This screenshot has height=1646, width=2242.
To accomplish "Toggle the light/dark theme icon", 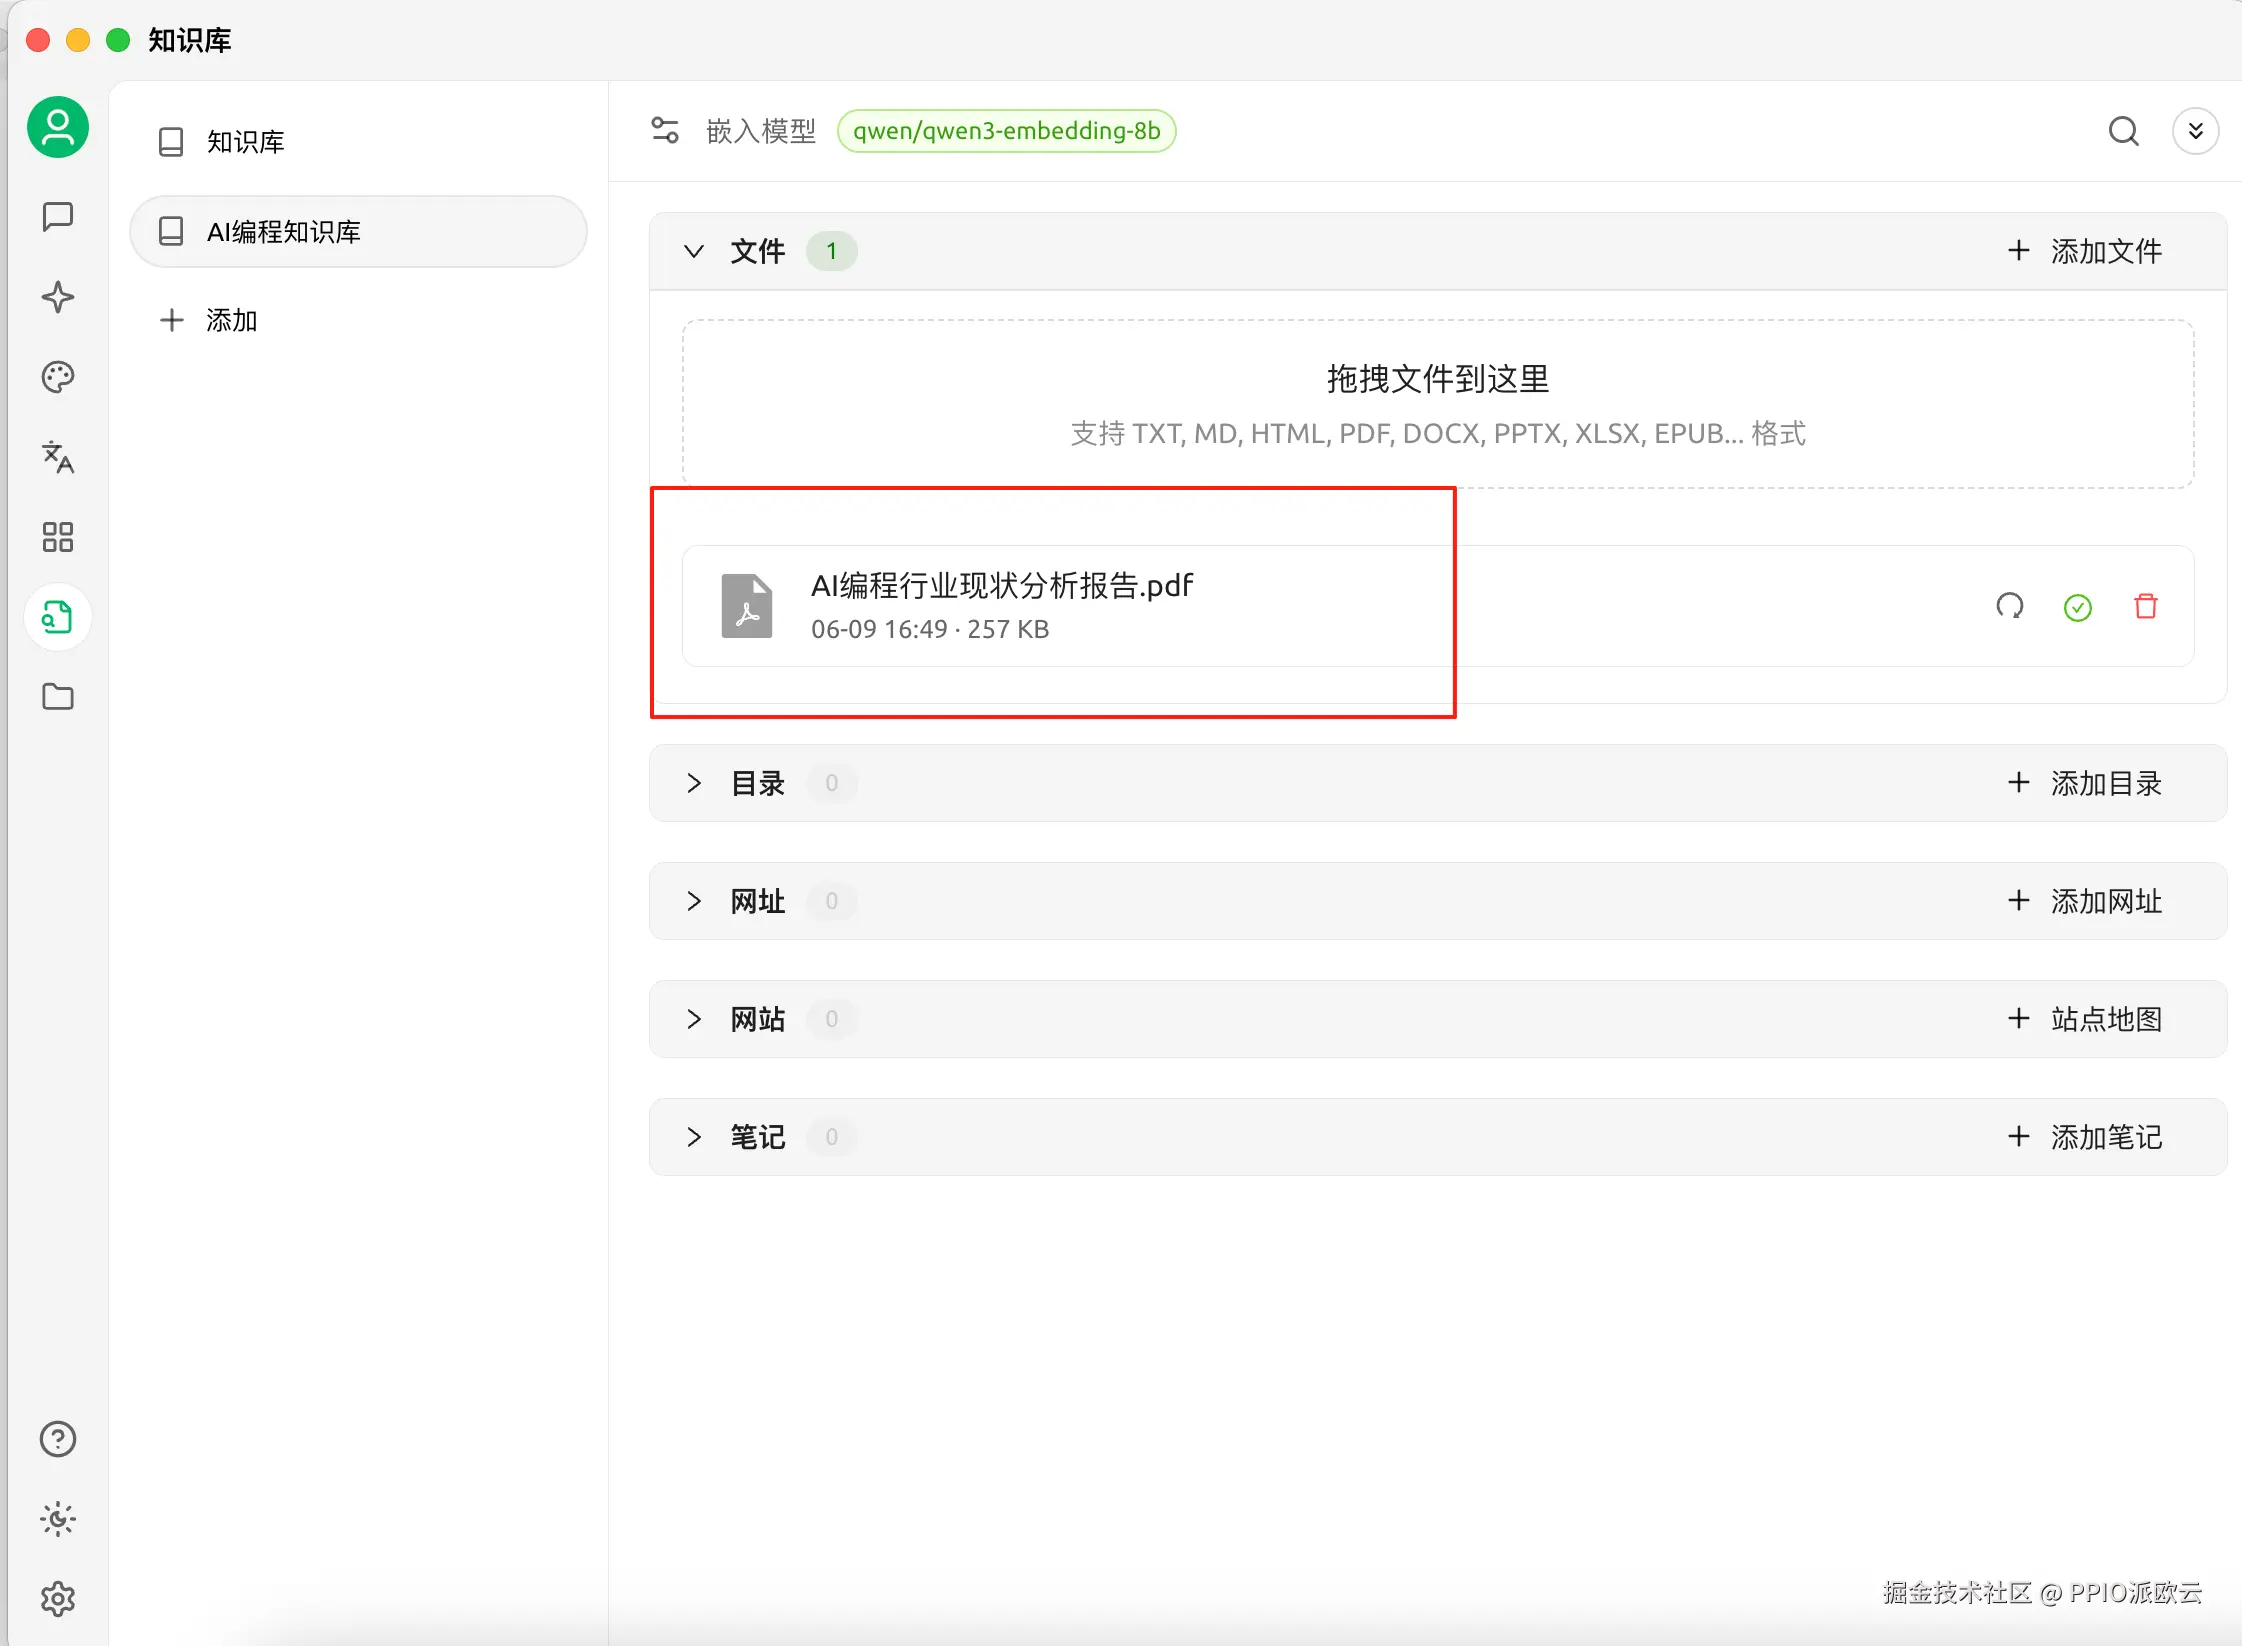I will point(58,1519).
